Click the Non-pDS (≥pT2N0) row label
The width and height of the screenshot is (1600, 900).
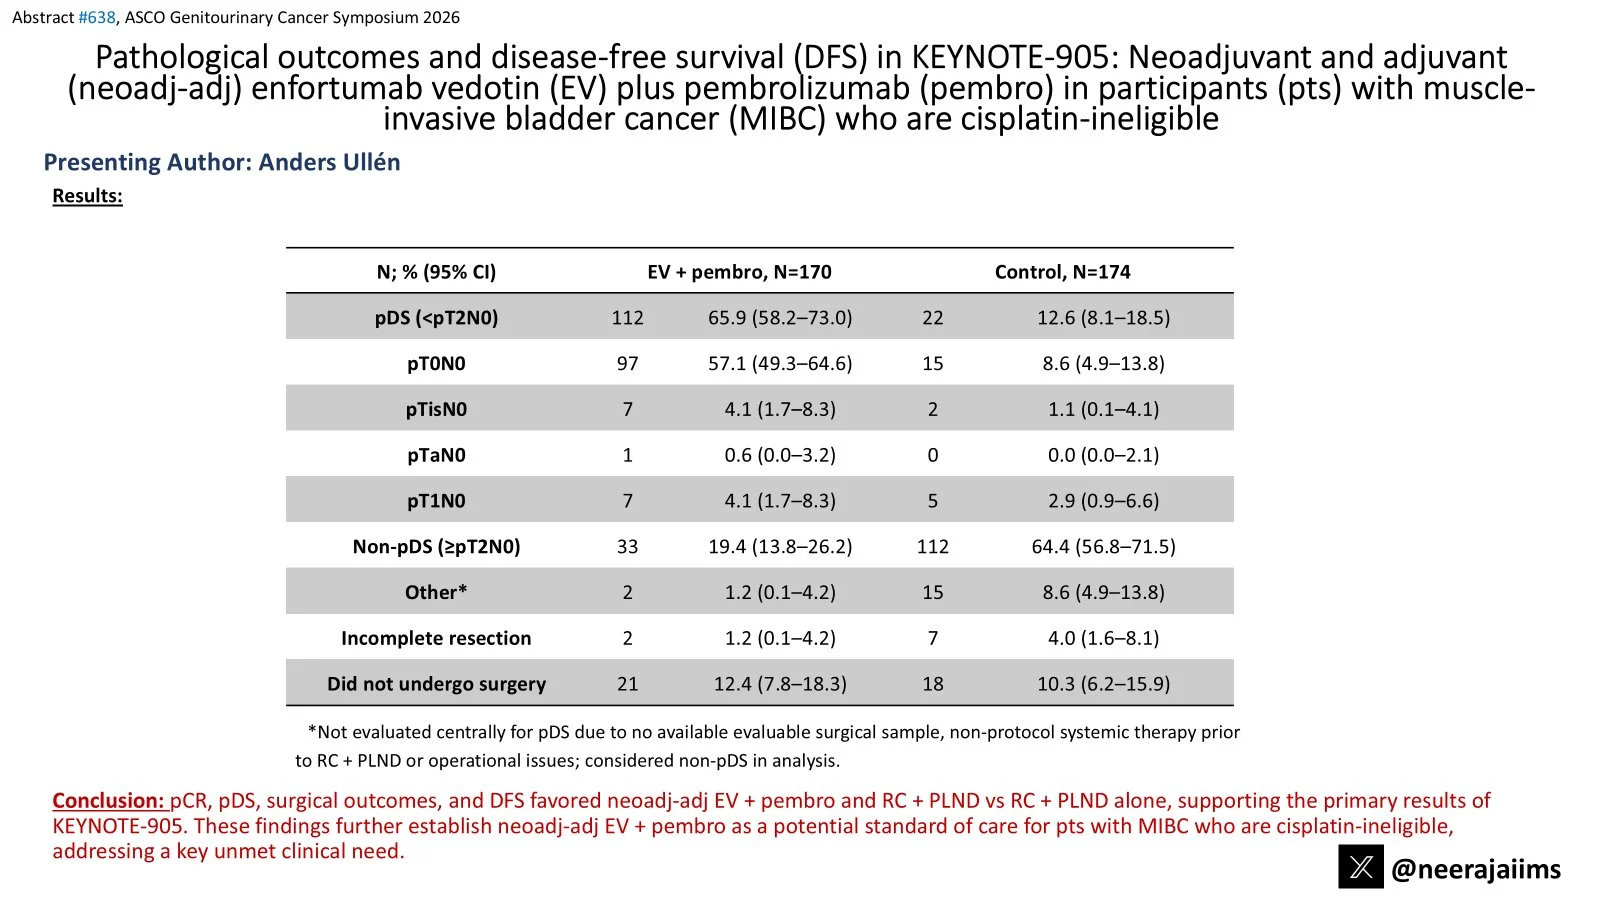(x=436, y=547)
